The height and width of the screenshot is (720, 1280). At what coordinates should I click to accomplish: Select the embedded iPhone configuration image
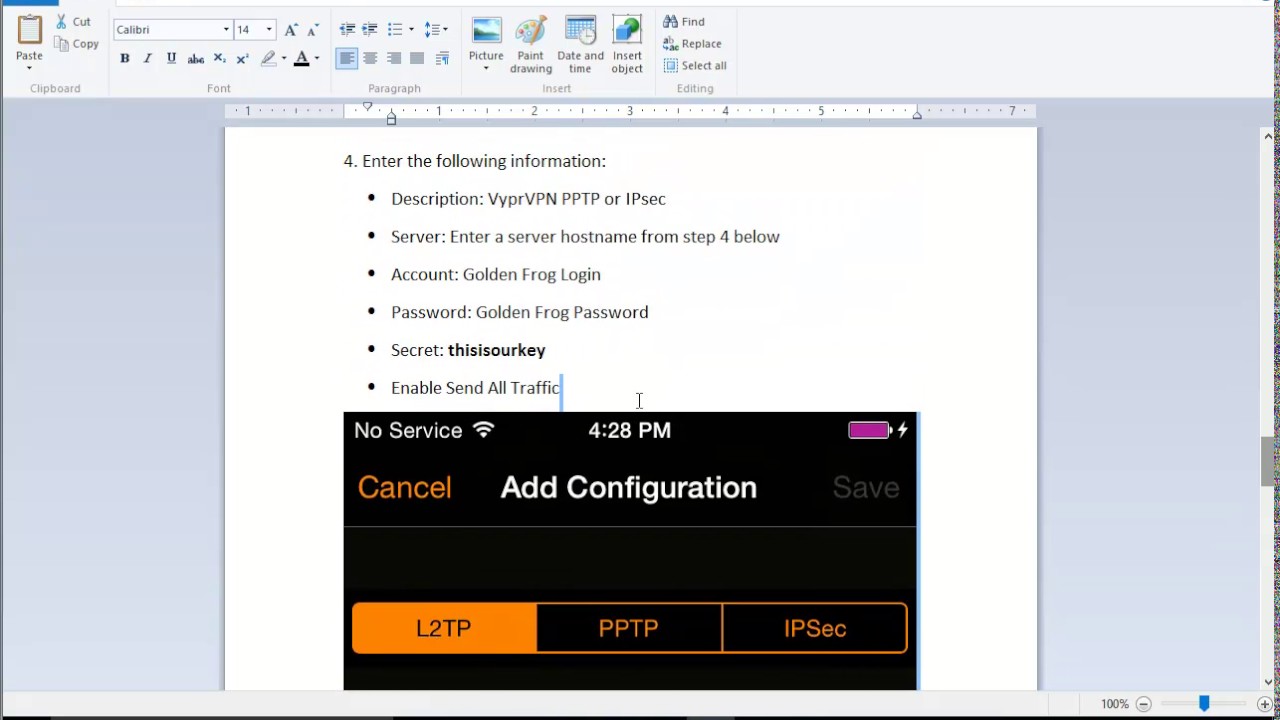pos(630,550)
